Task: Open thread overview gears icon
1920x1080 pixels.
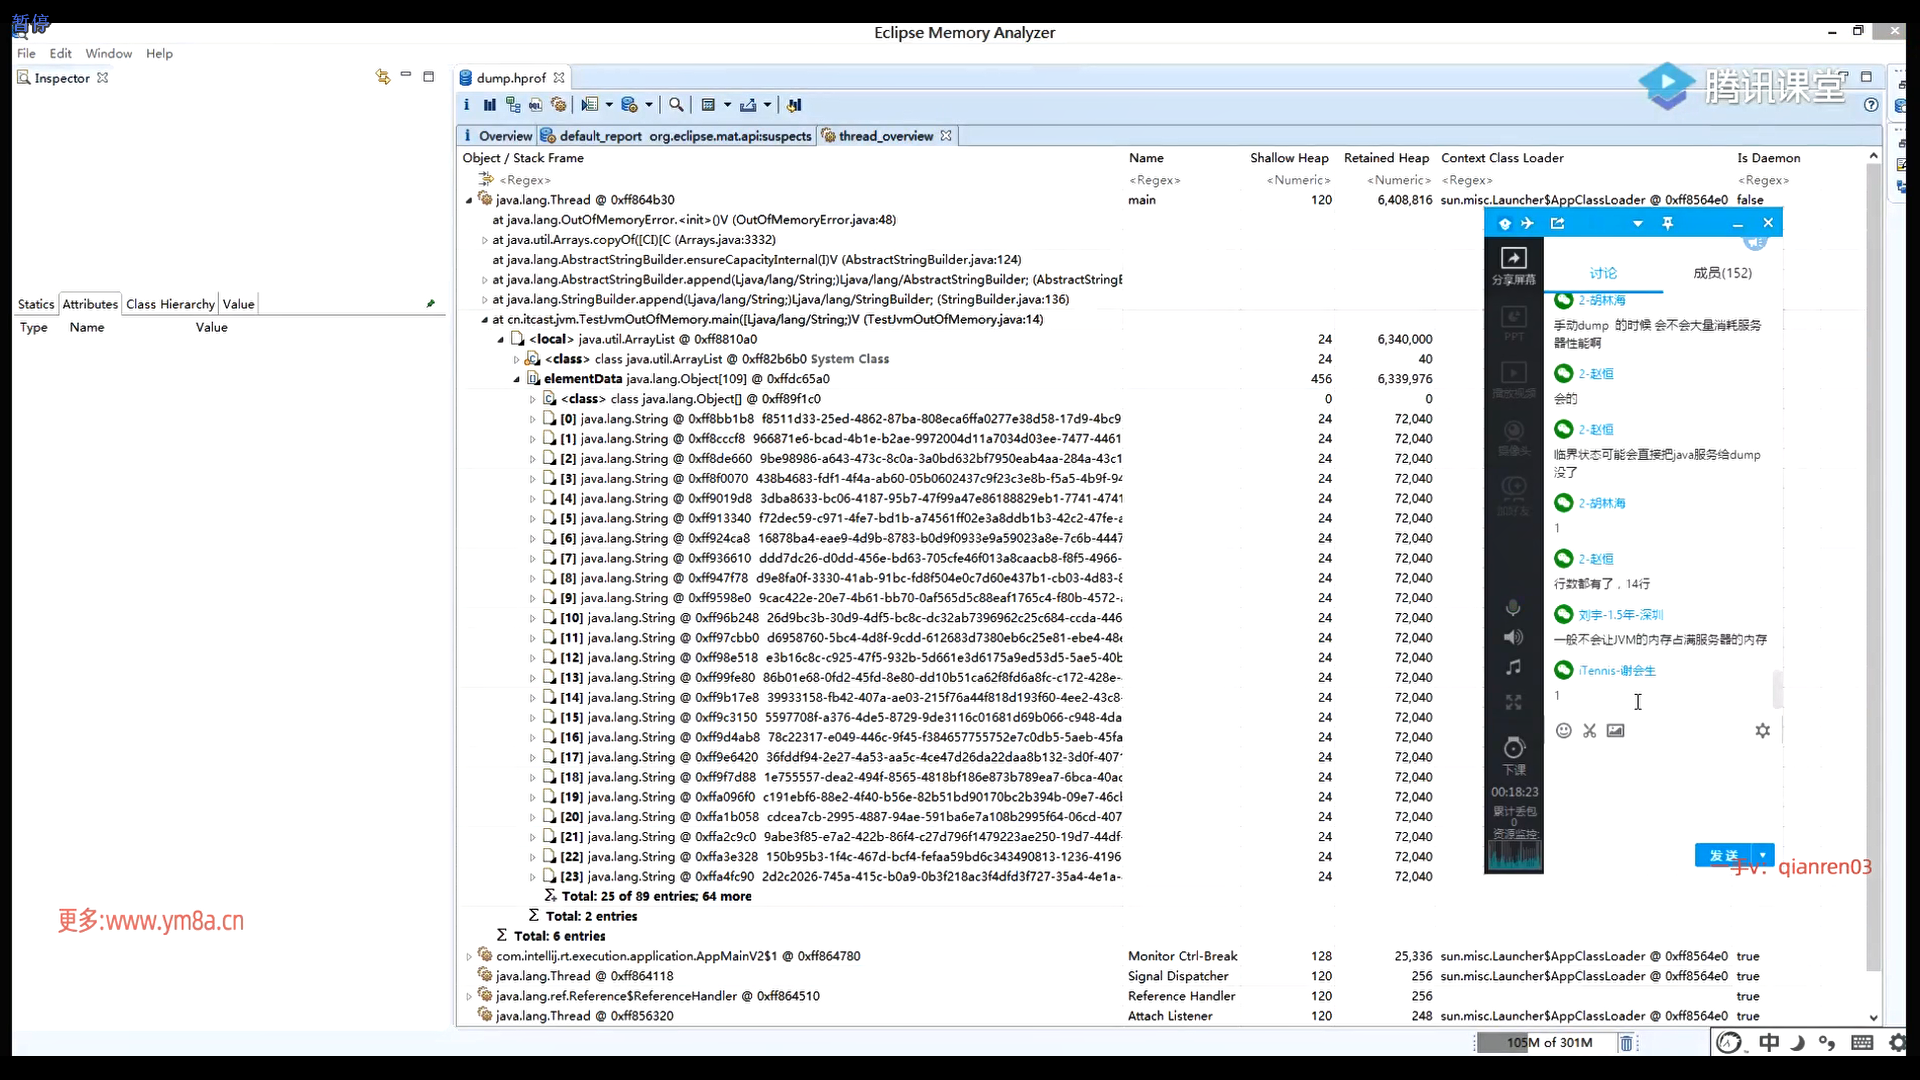Action: [559, 105]
